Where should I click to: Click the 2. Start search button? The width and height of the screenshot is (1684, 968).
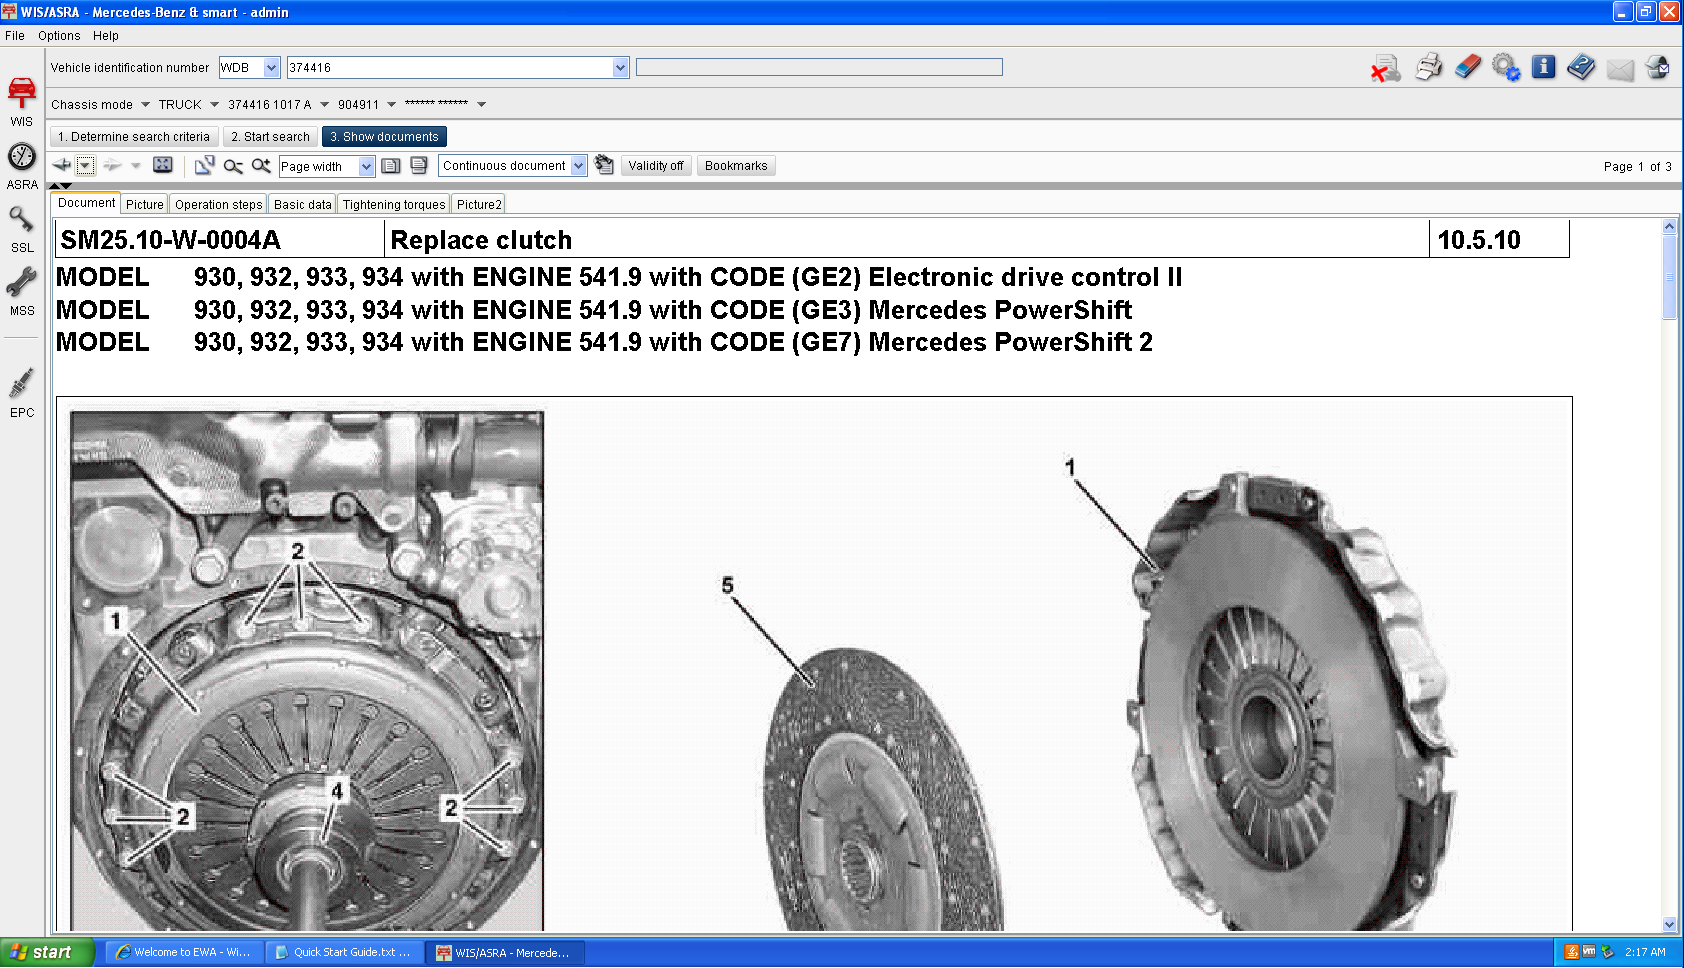point(270,137)
